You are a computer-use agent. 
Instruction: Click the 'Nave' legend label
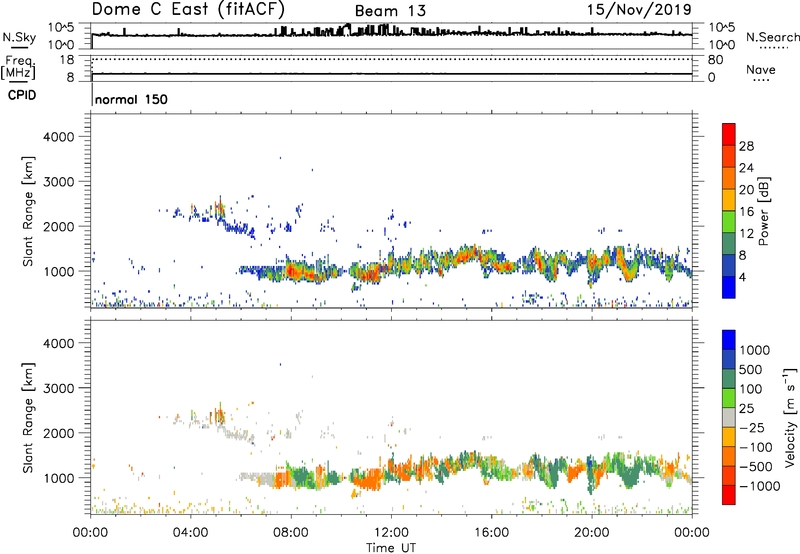pyautogui.click(x=761, y=69)
